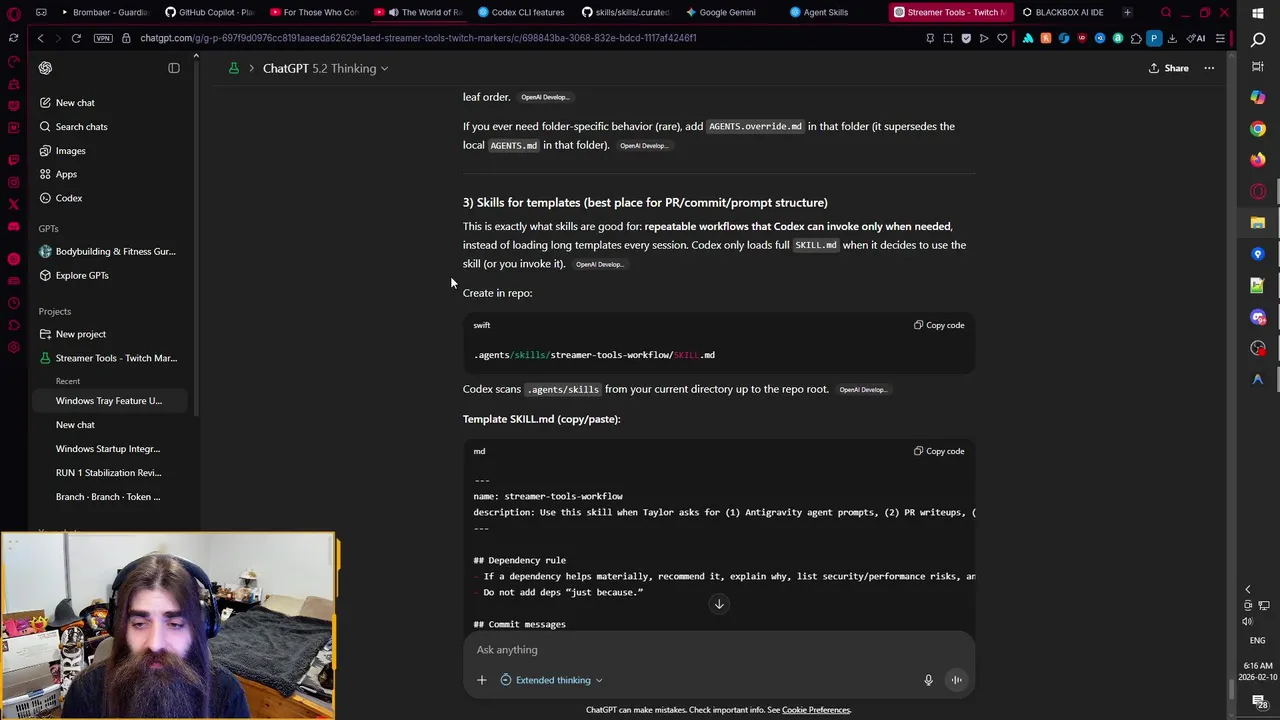Open Chrome from the Windows taskbar
Image resolution: width=1280 pixels, height=720 pixels.
coord(1258,129)
